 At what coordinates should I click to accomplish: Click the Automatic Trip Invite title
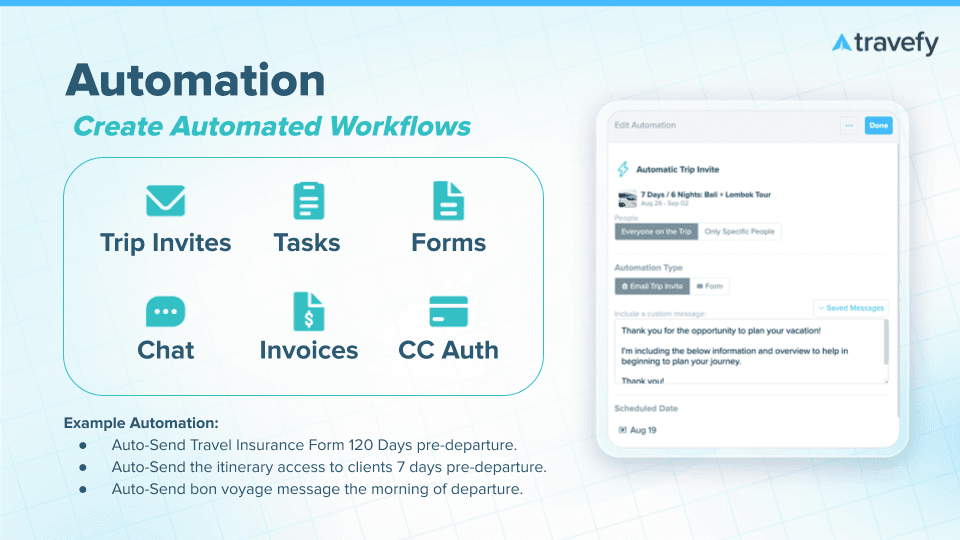tap(677, 170)
